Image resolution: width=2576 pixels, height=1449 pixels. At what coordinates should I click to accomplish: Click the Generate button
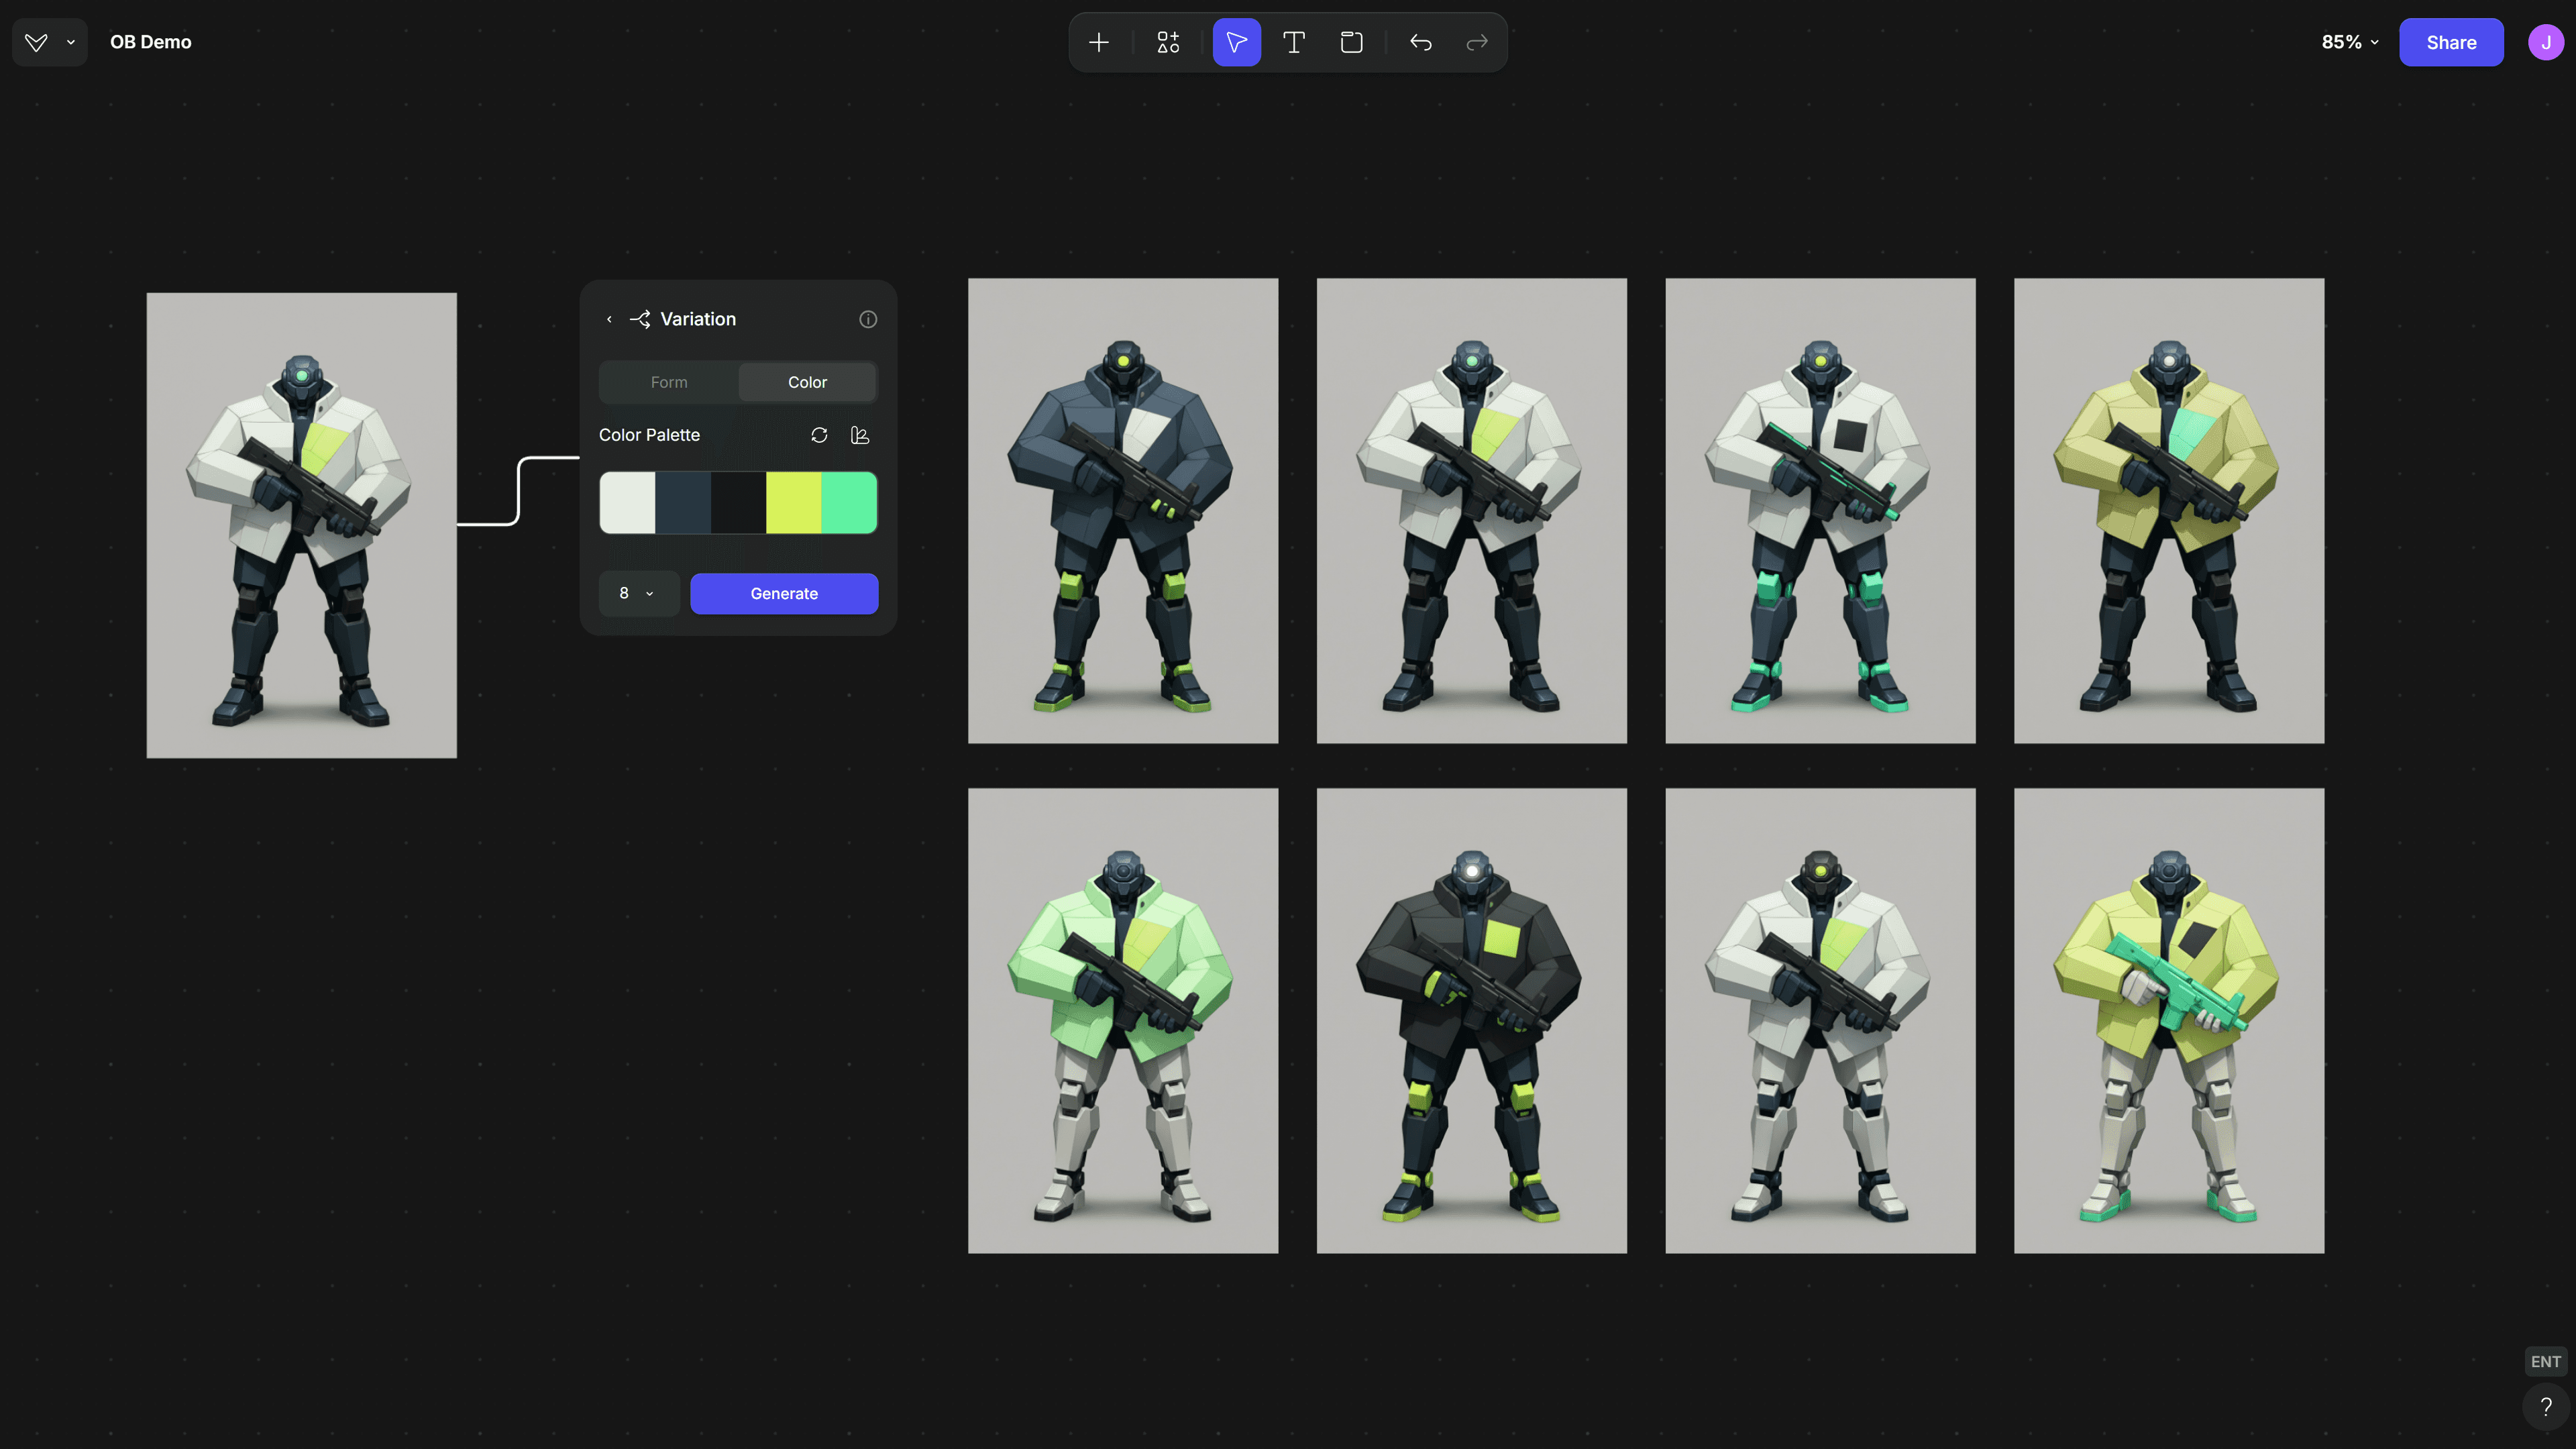tap(784, 593)
